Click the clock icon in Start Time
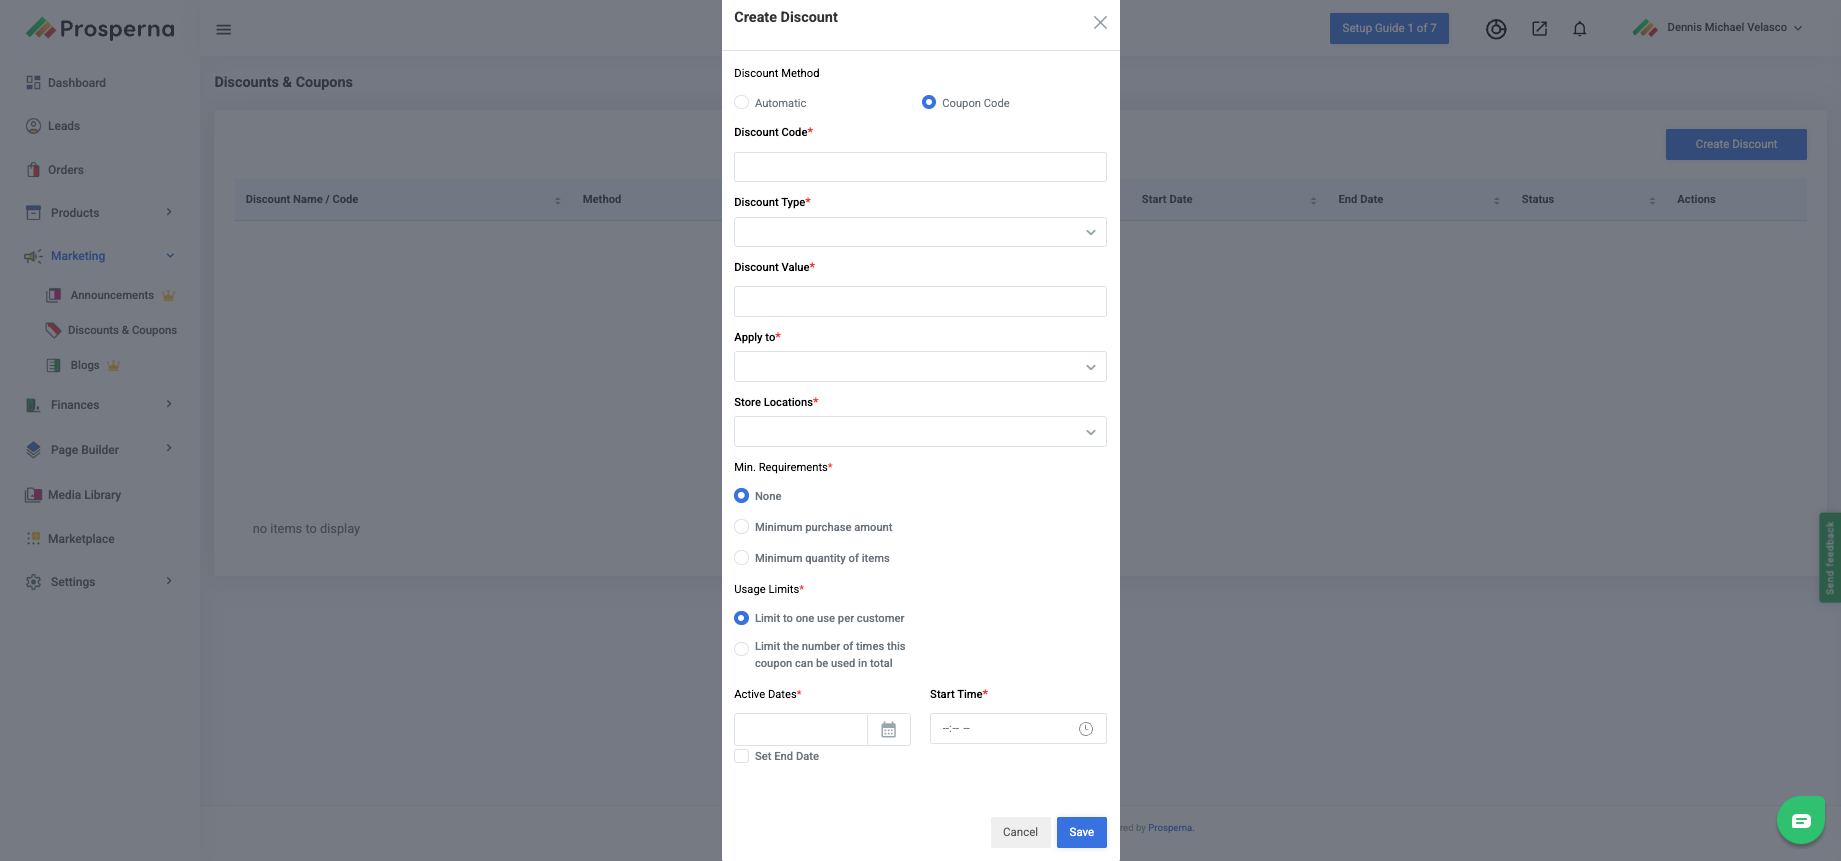The height and width of the screenshot is (861, 1841). pos(1085,730)
